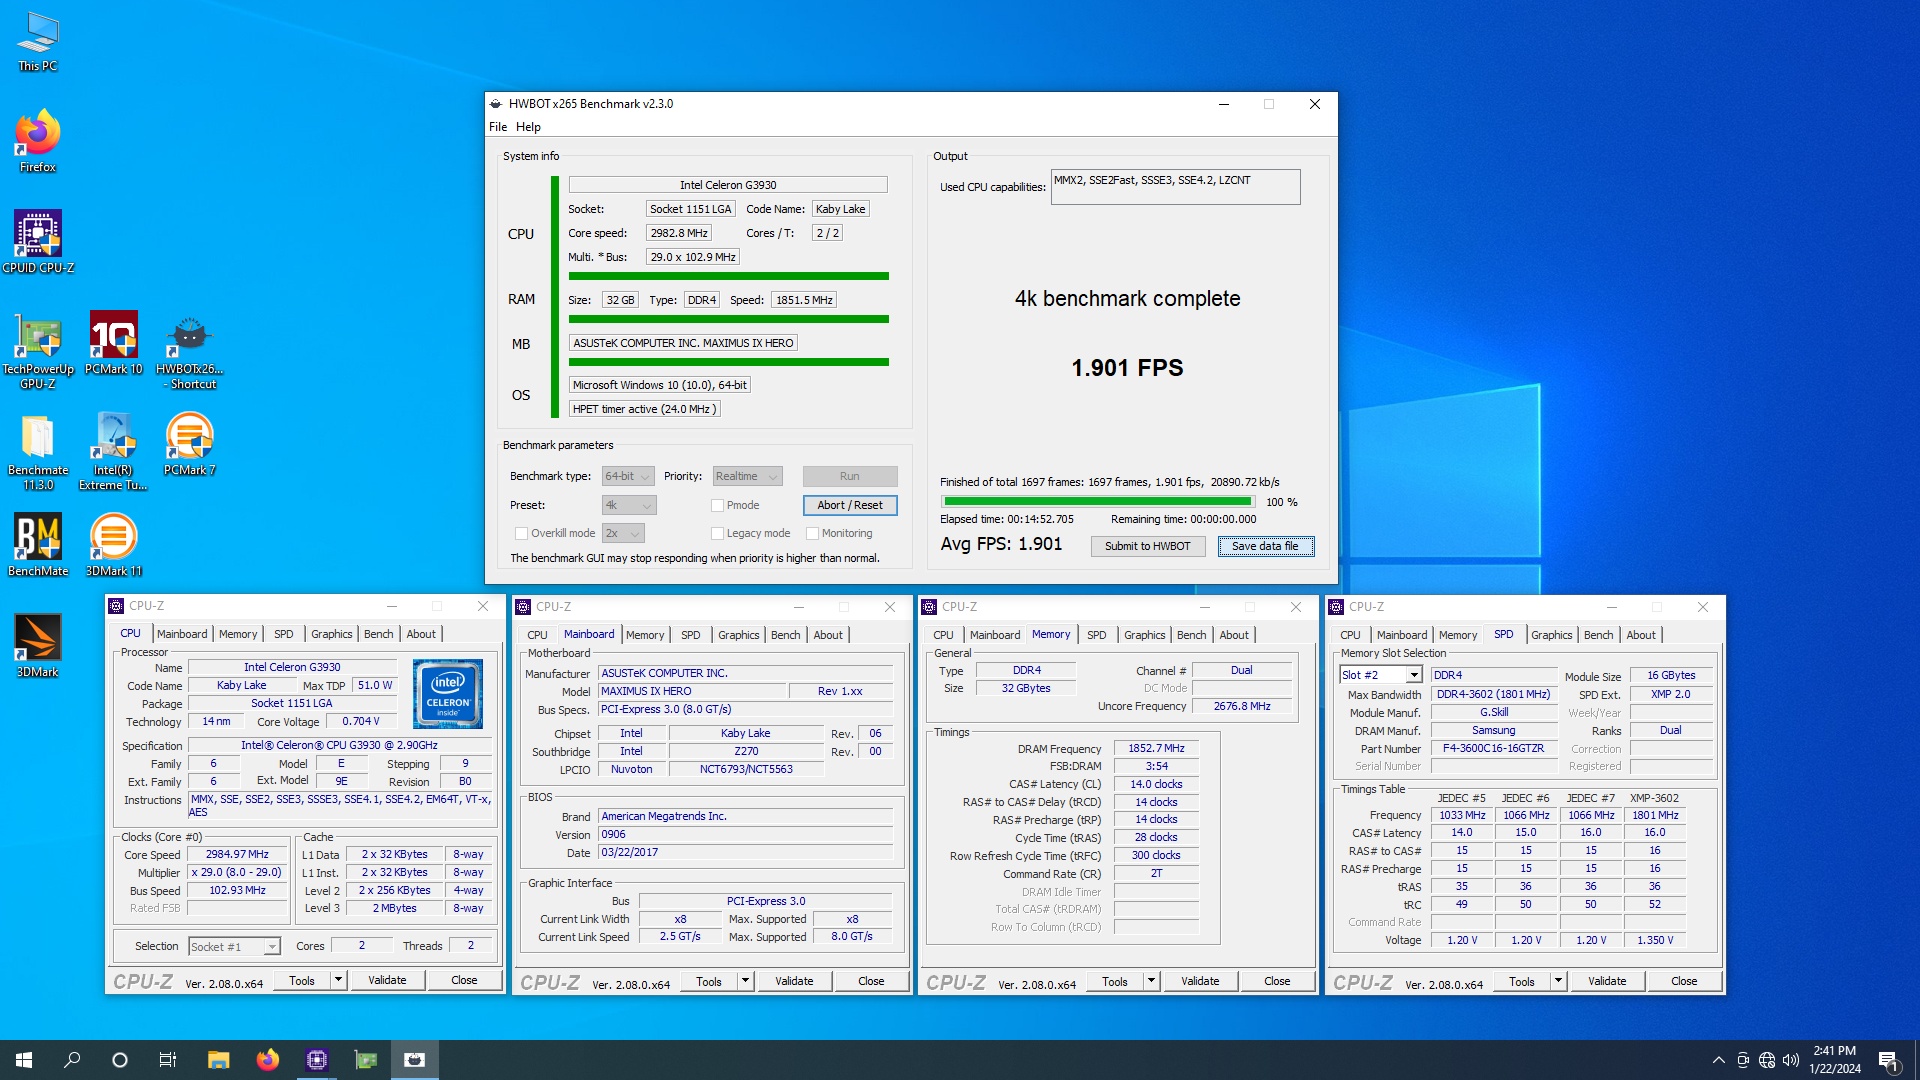
Task: Open This PC desktop icon
Action: [38, 42]
